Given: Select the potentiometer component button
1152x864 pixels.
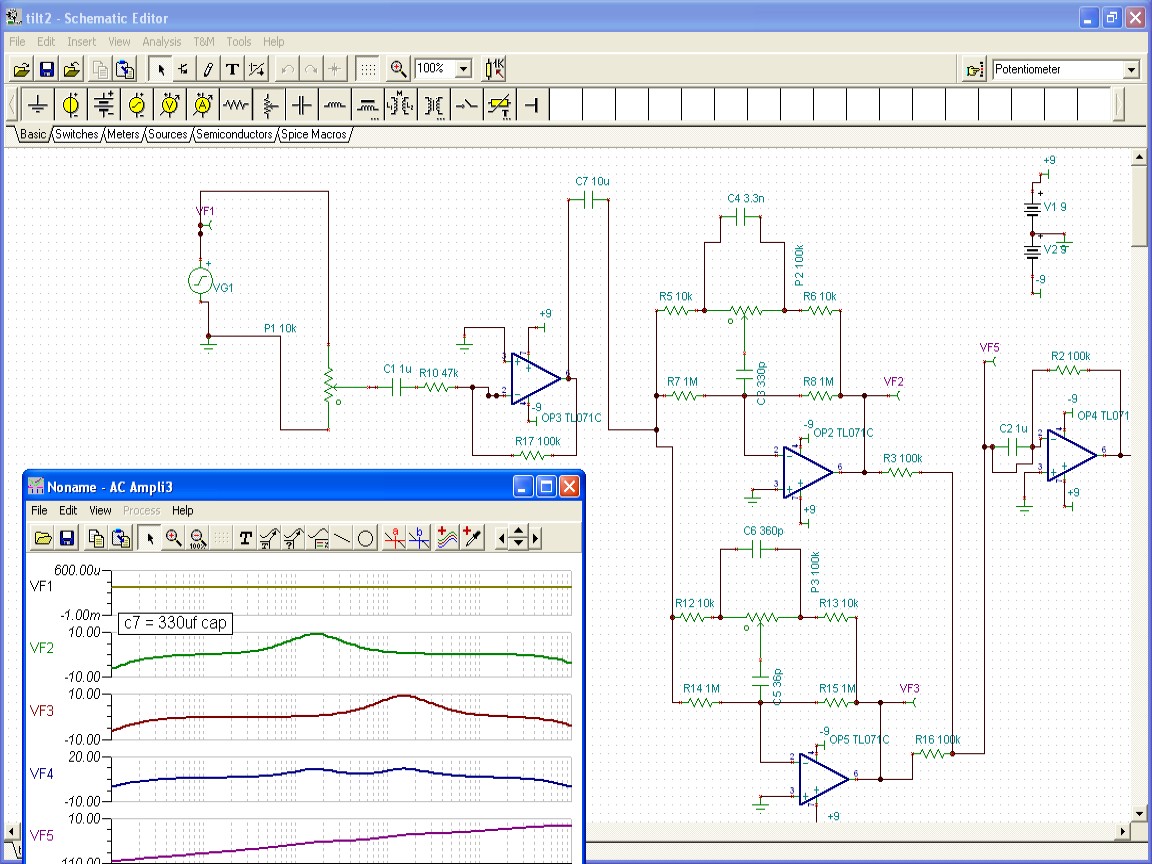Looking at the screenshot, I should tap(269, 105).
